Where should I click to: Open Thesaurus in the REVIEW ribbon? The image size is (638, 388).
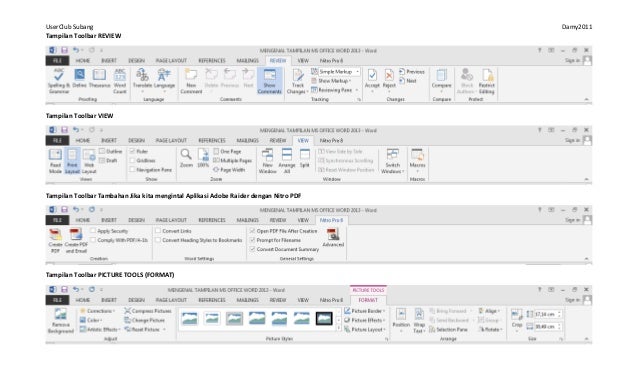[x=99, y=78]
